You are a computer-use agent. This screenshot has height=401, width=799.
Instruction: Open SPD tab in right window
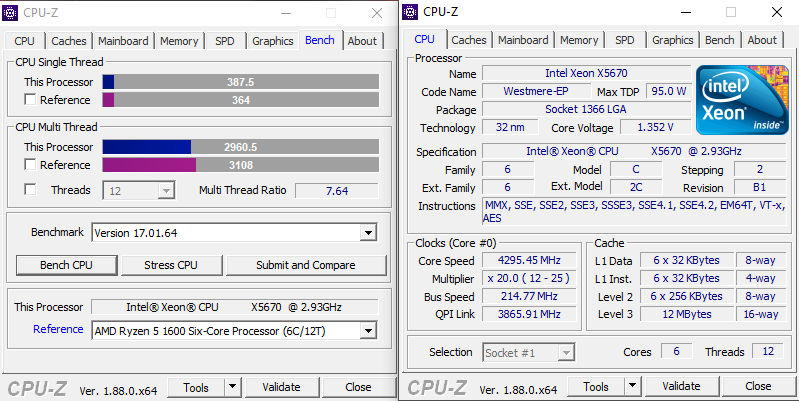click(x=625, y=40)
